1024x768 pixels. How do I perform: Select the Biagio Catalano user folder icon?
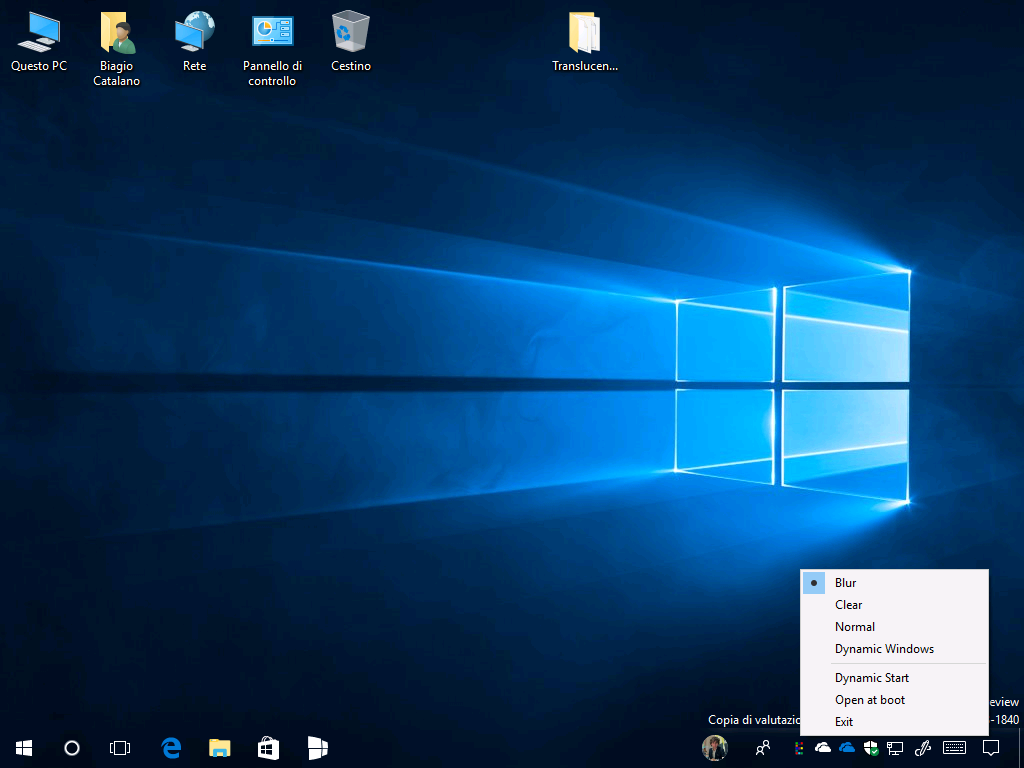click(116, 48)
